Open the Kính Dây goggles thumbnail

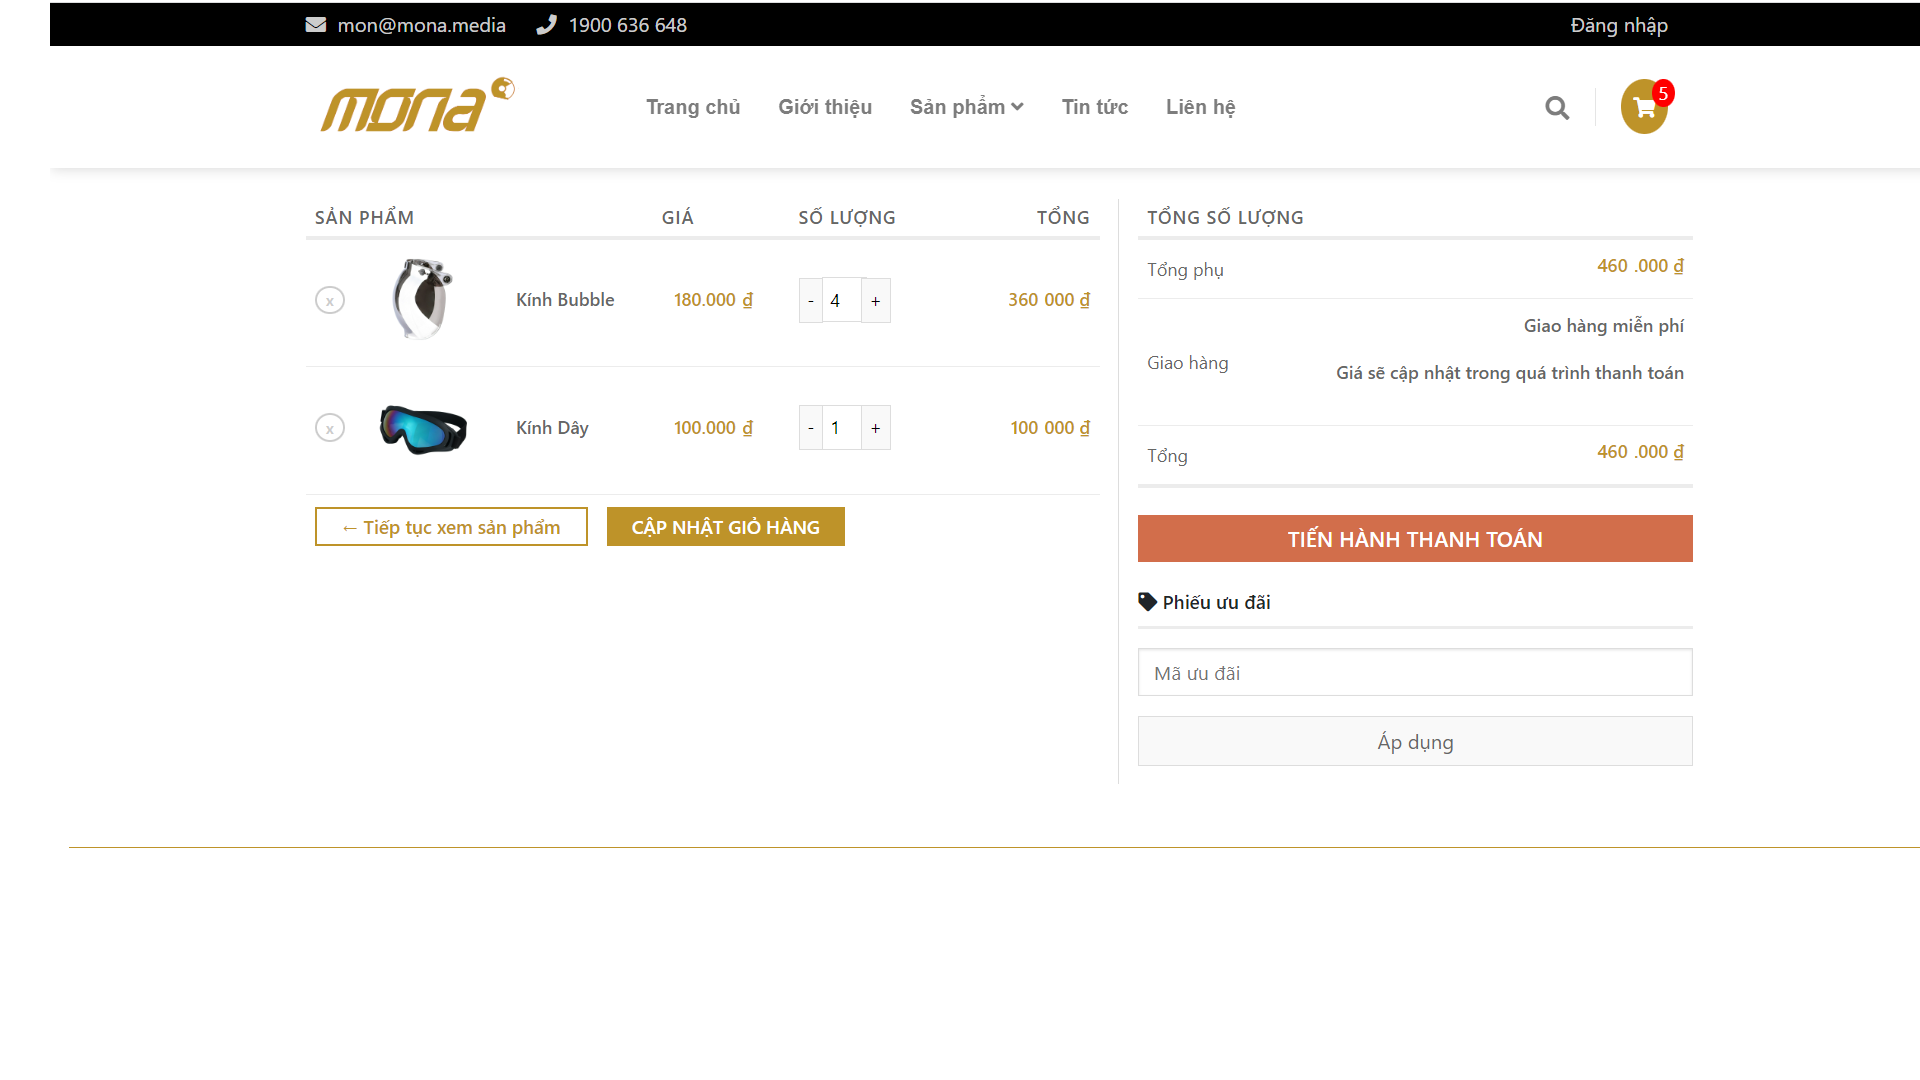click(x=423, y=429)
